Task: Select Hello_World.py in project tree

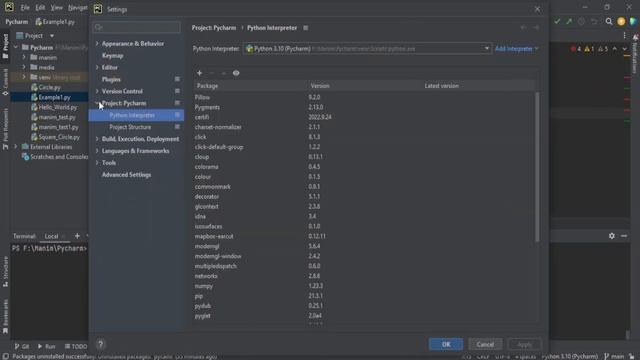Action: 58,107
